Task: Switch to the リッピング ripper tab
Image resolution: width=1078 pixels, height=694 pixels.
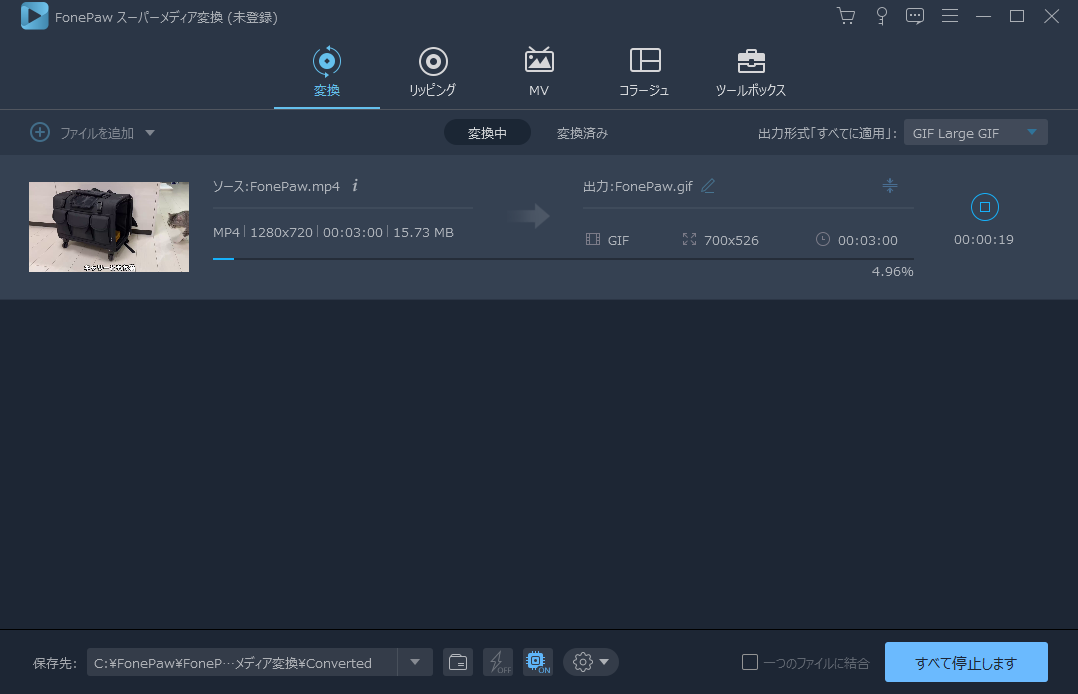Action: [x=432, y=72]
